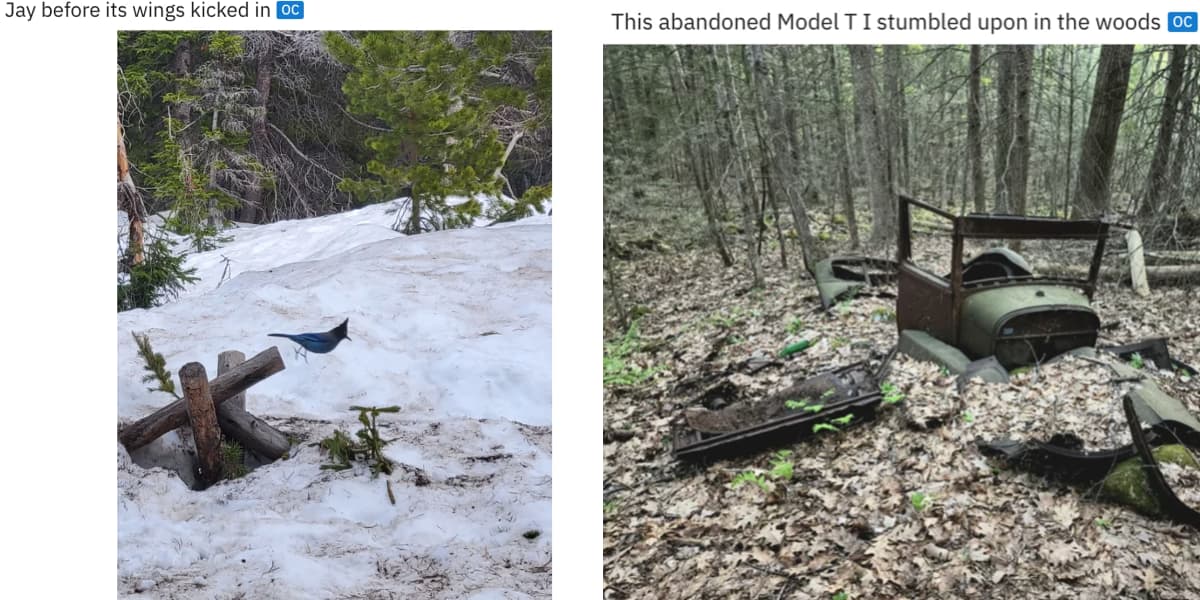1200x600 pixels.
Task: Open the abandoned Model T post title link
Action: tap(886, 22)
